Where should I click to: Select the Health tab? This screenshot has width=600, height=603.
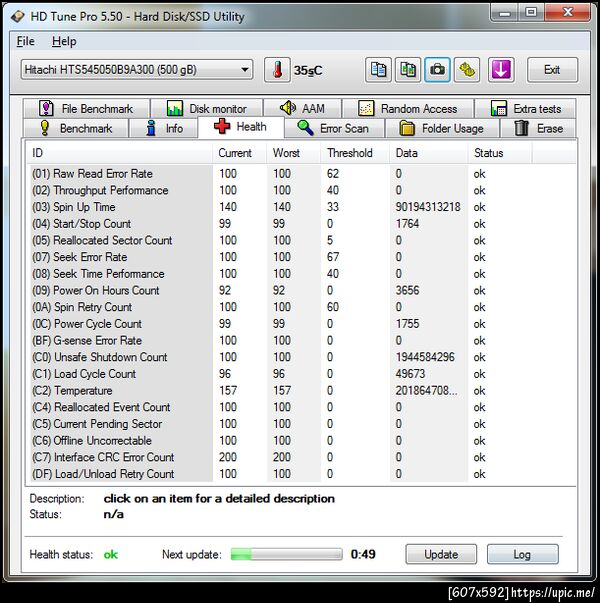click(241, 127)
